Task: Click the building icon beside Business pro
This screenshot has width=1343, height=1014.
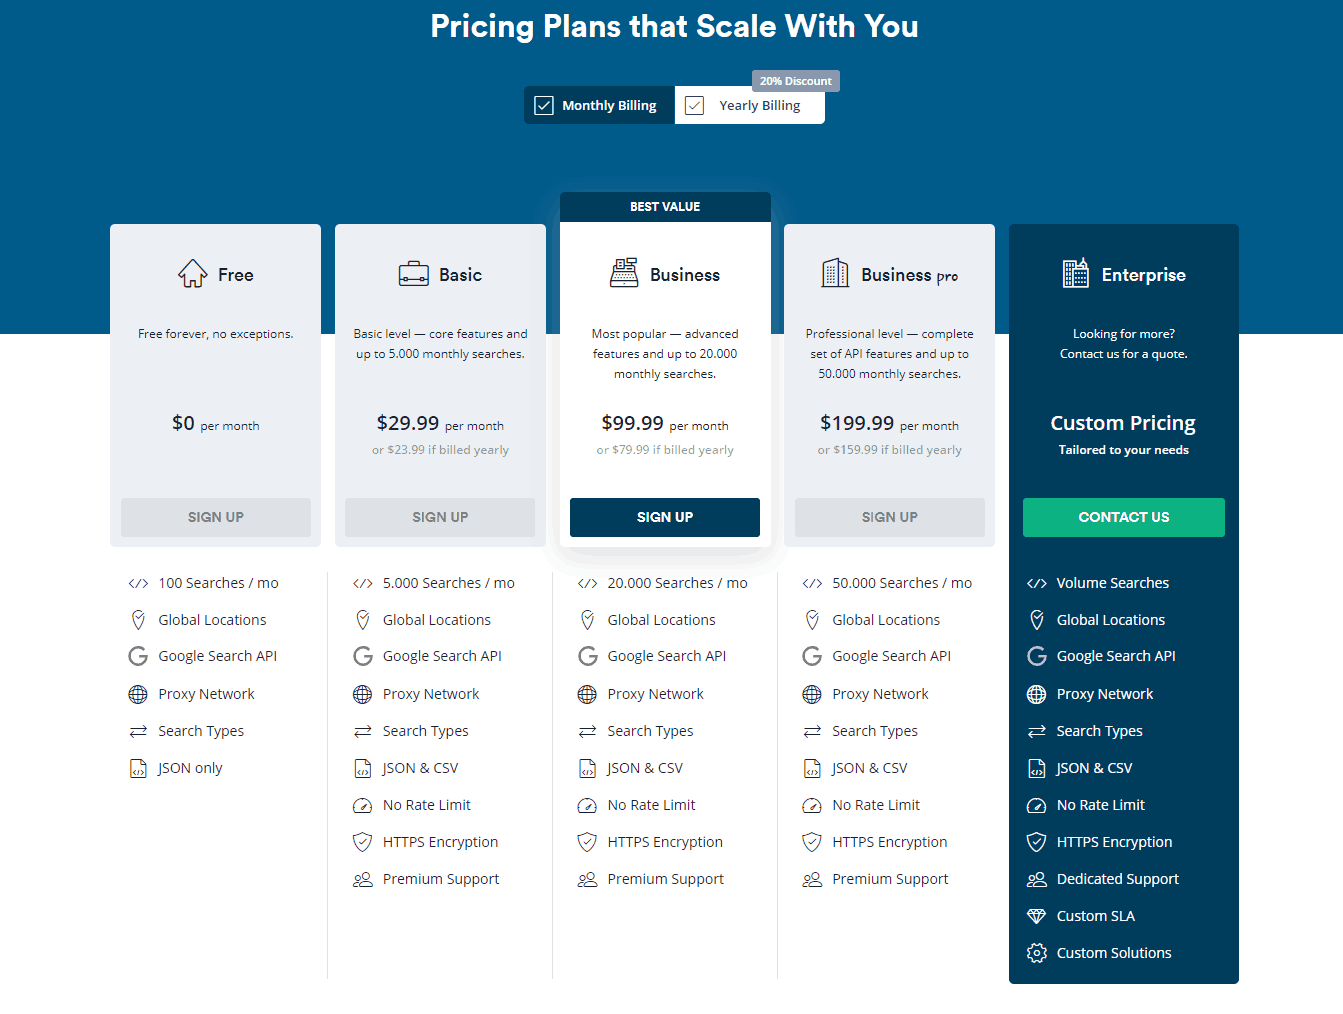Action: click(835, 273)
